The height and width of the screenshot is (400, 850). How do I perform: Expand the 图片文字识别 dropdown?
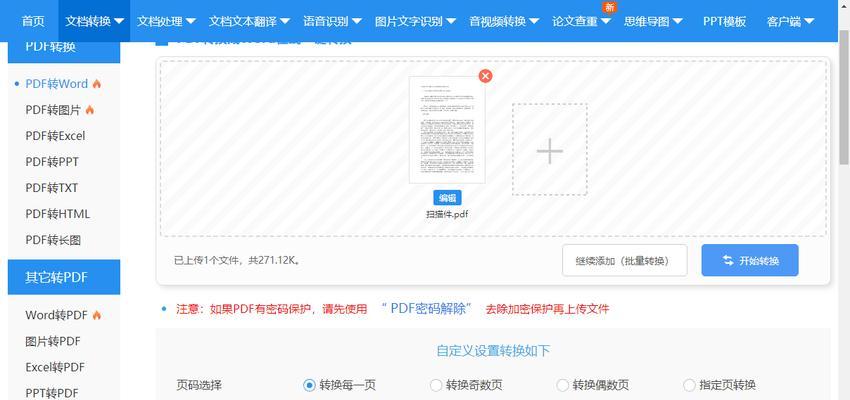pyautogui.click(x=415, y=21)
